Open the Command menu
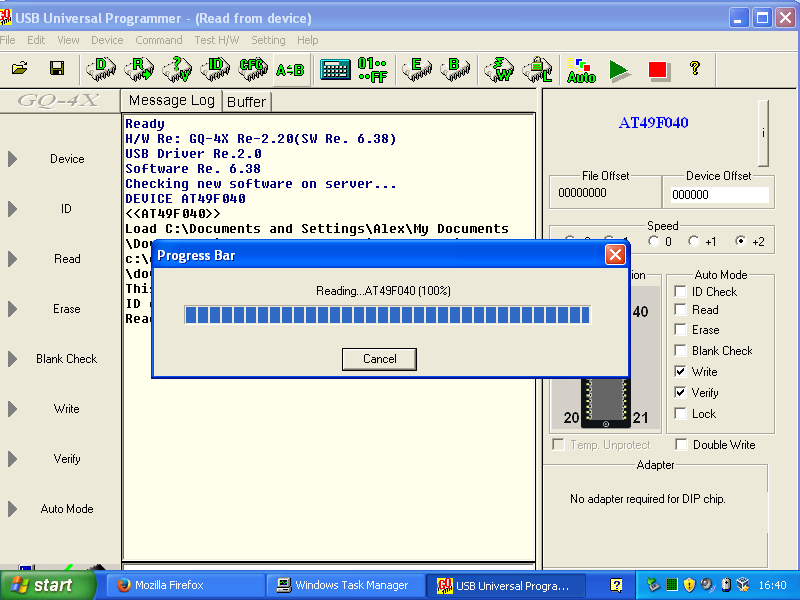Screen dimensions: 800x600 coord(158,40)
